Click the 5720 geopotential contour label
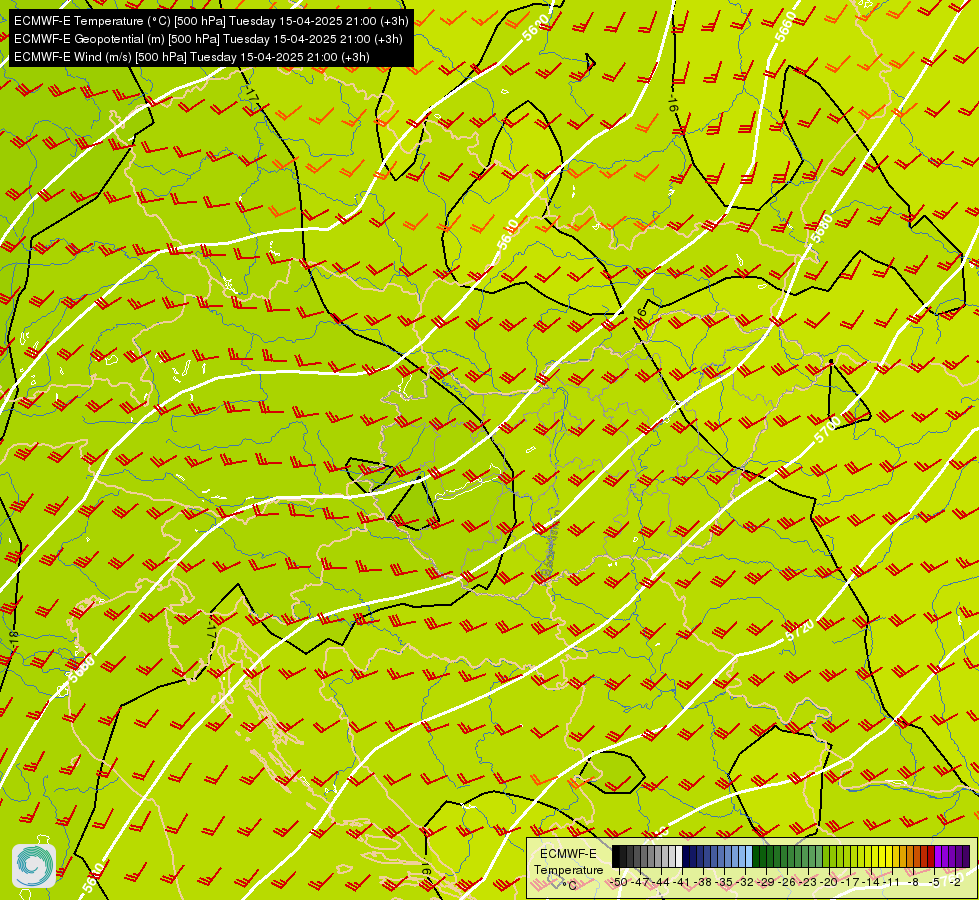The height and width of the screenshot is (900, 979). (x=800, y=630)
